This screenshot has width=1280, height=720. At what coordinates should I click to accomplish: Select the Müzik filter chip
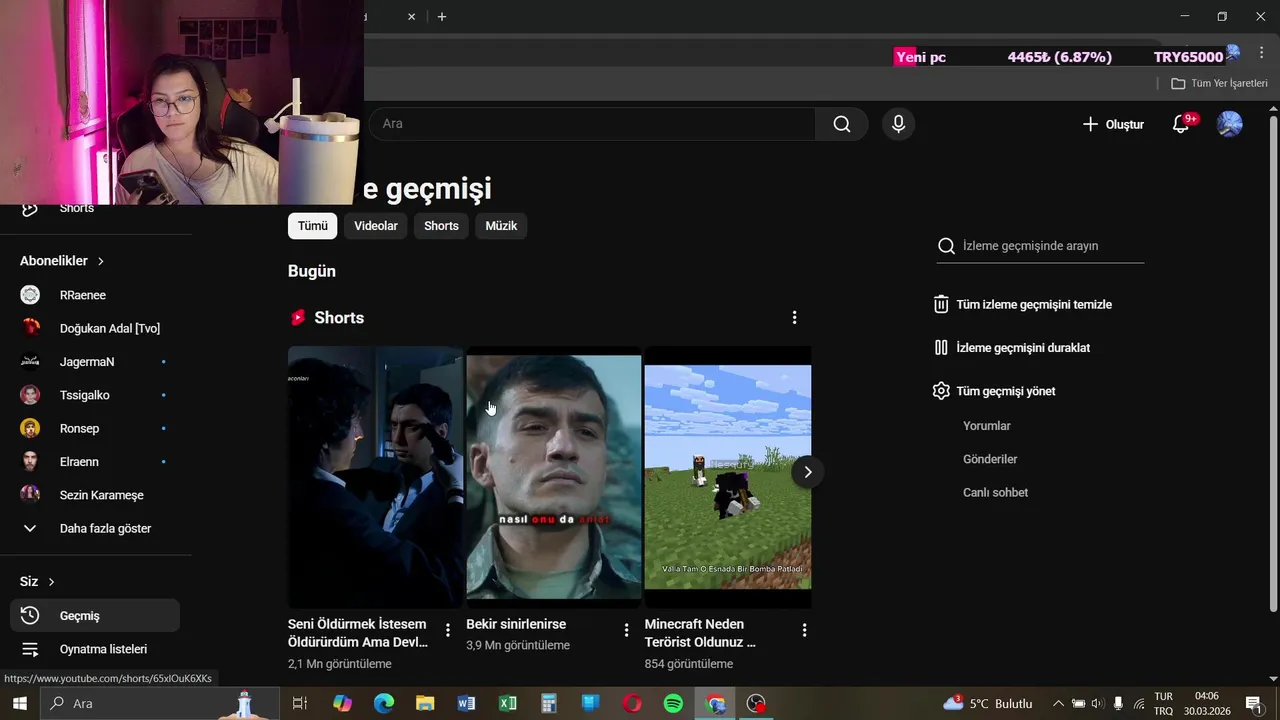pyautogui.click(x=501, y=226)
